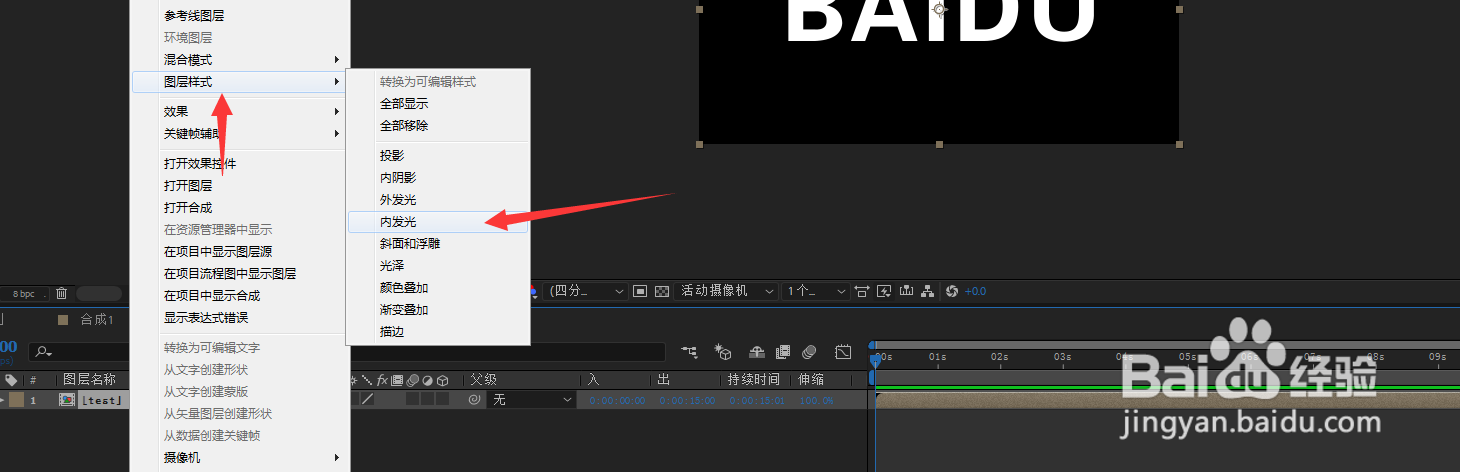The image size is (1460, 472).
Task: Toggle the motion blur switch of test layer
Action: (412, 399)
